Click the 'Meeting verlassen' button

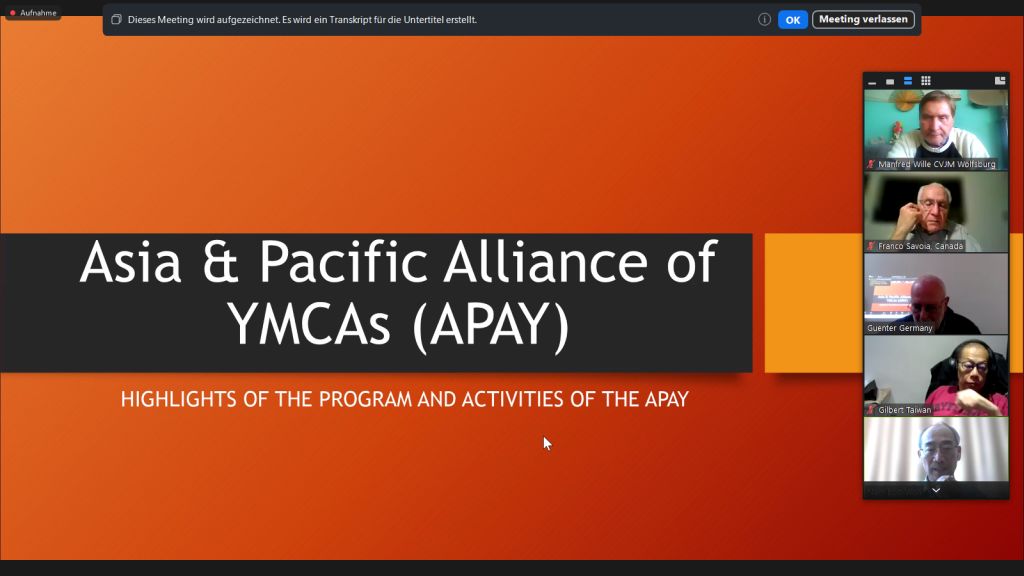[863, 20]
